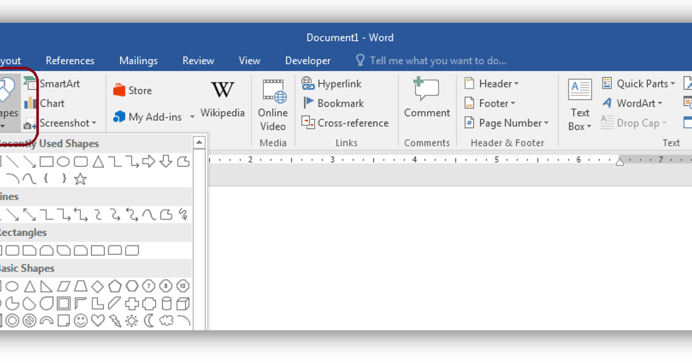This screenshot has height=363, width=692.
Task: Insert a SmartArt graphic
Action: pyautogui.click(x=52, y=83)
